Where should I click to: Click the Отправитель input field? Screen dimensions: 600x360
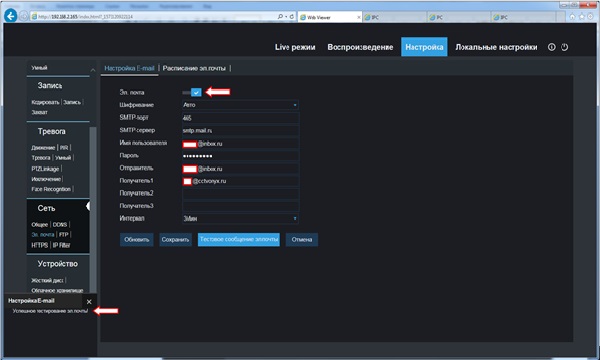pos(240,168)
